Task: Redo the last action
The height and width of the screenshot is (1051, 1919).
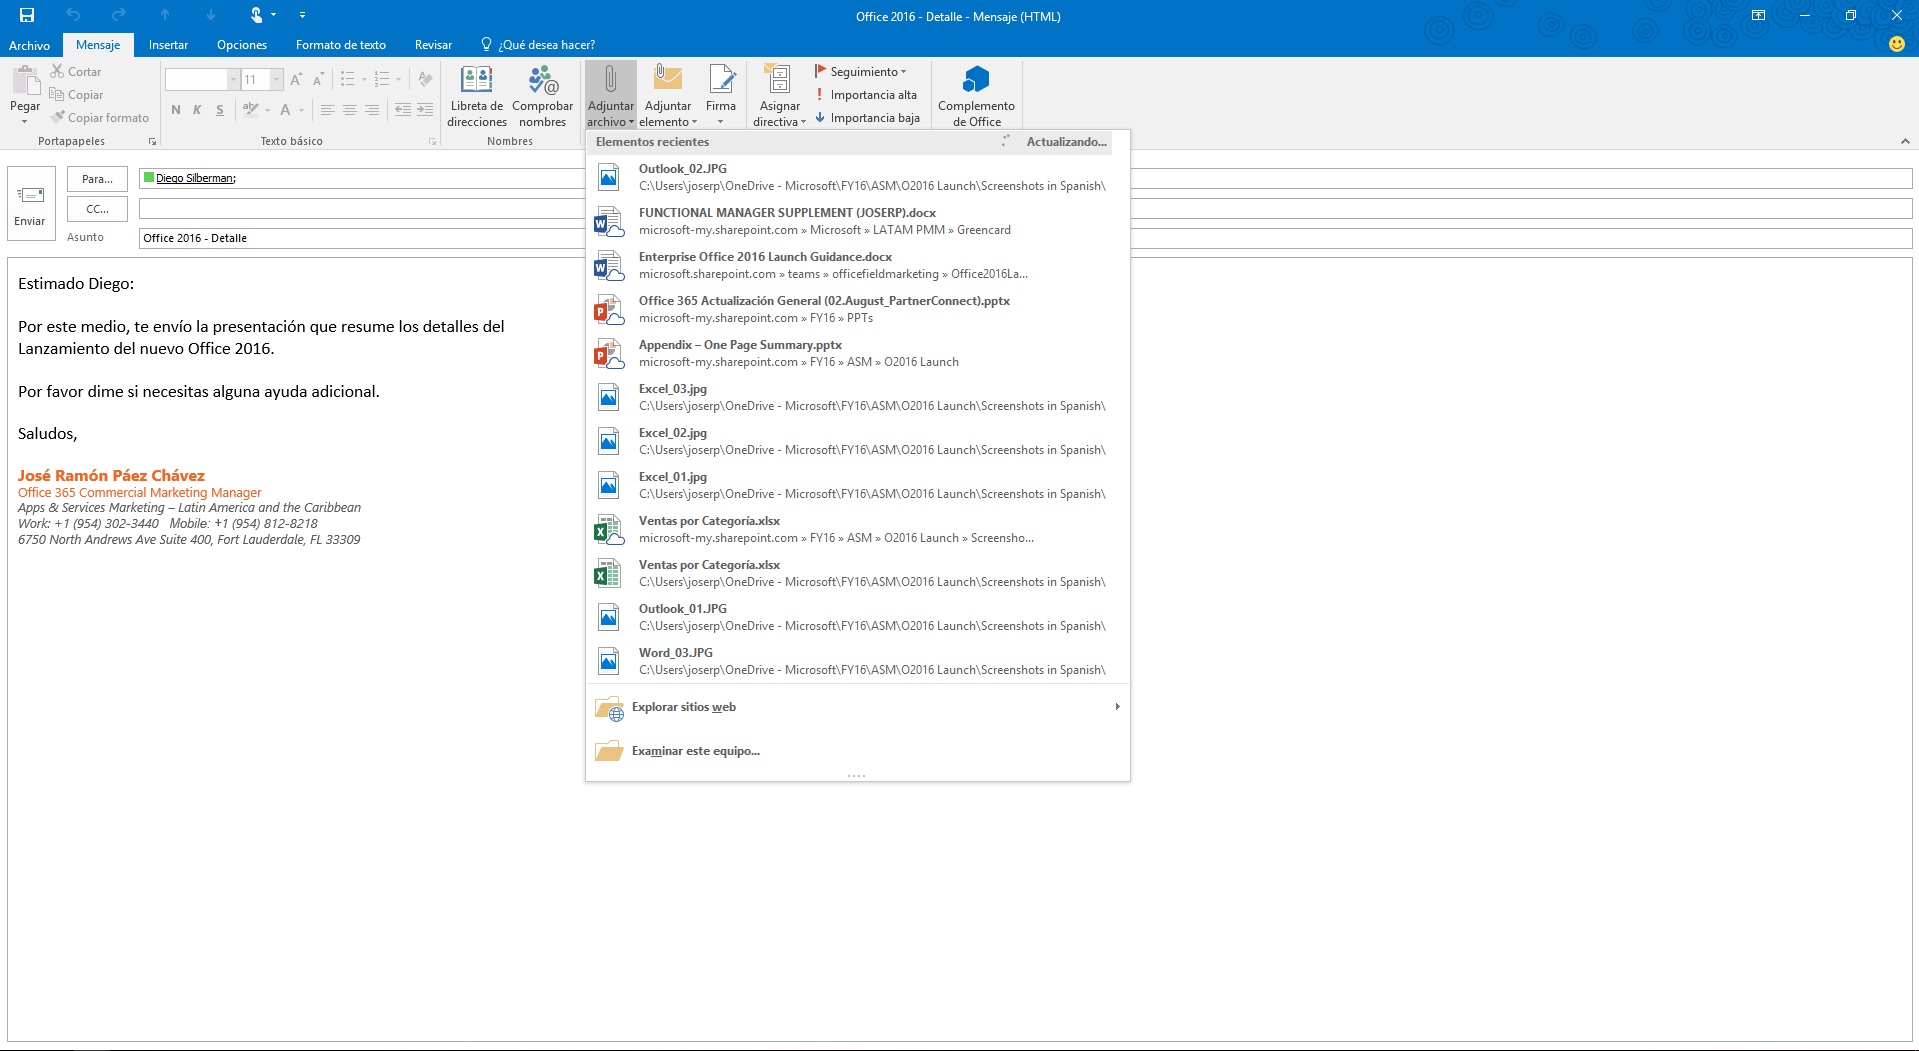Action: [x=119, y=15]
